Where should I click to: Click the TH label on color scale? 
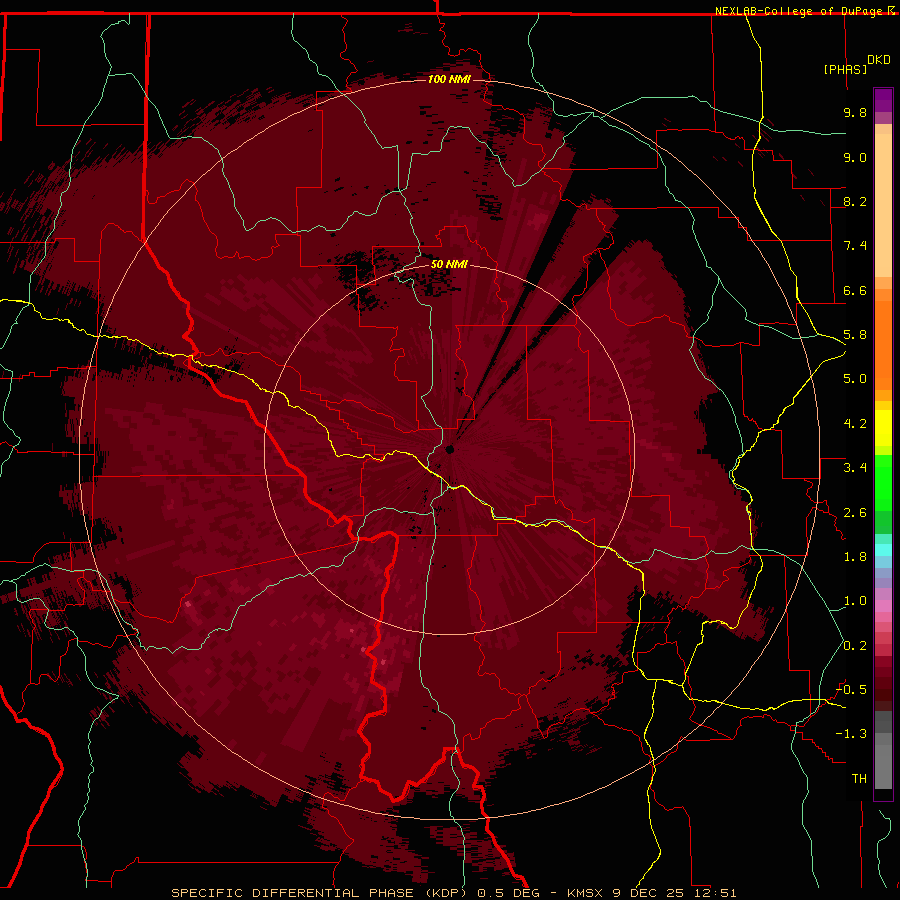click(859, 779)
